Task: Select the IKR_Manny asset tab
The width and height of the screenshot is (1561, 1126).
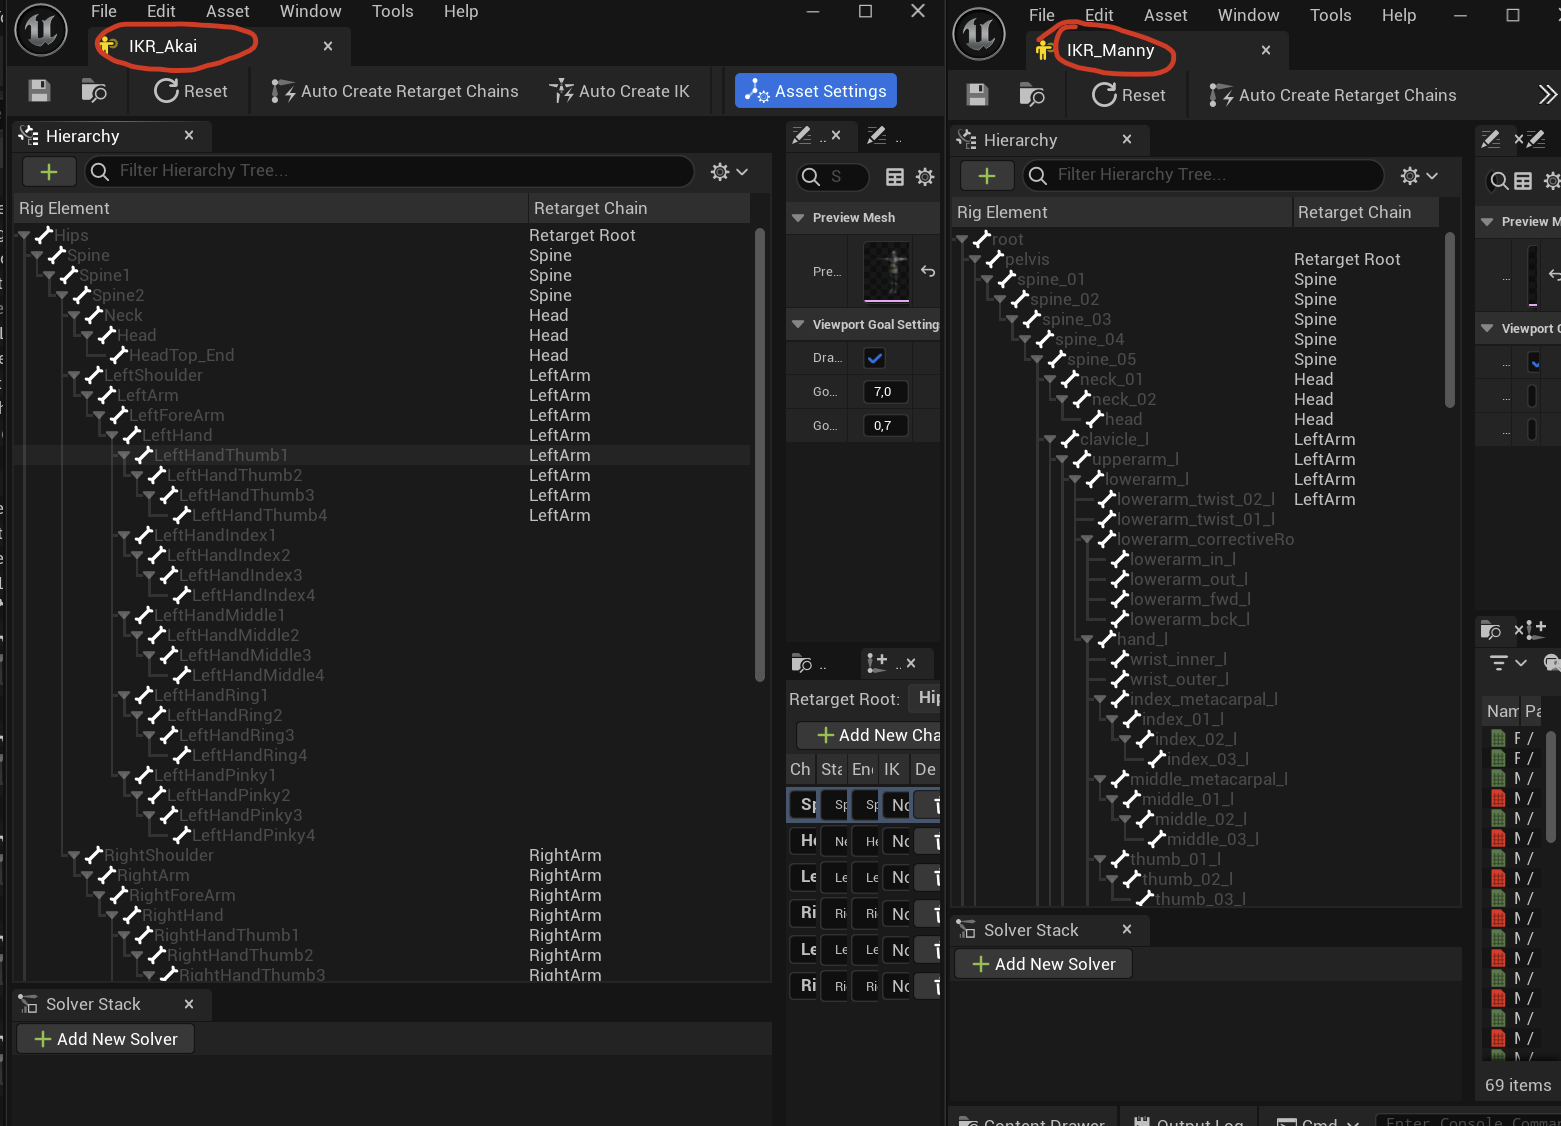Action: click(x=1110, y=50)
